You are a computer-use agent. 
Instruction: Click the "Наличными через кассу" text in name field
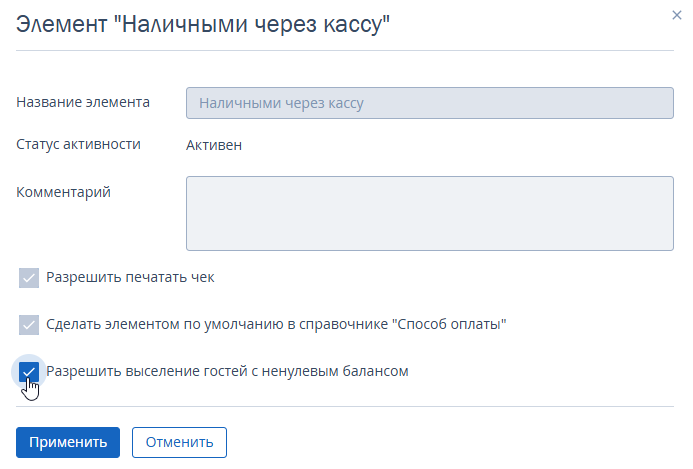pos(281,103)
